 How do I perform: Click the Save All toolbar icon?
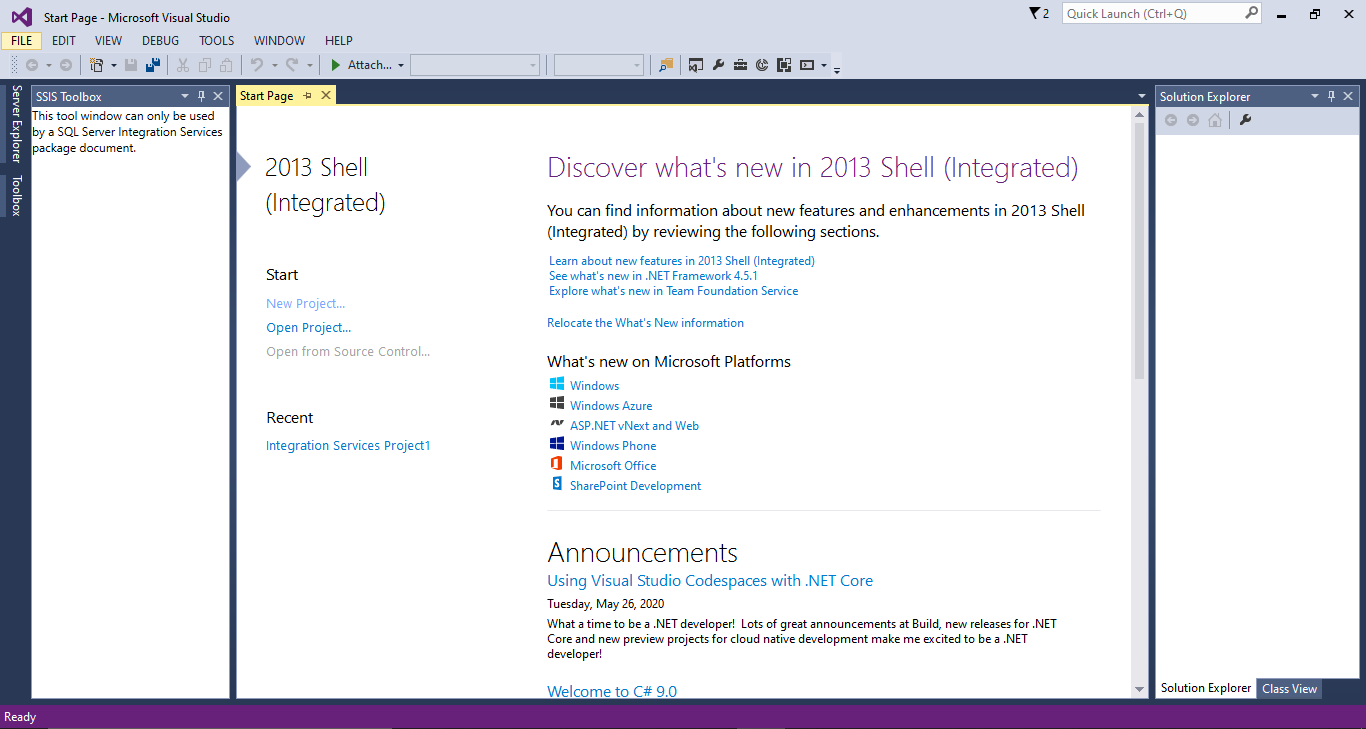[x=153, y=65]
